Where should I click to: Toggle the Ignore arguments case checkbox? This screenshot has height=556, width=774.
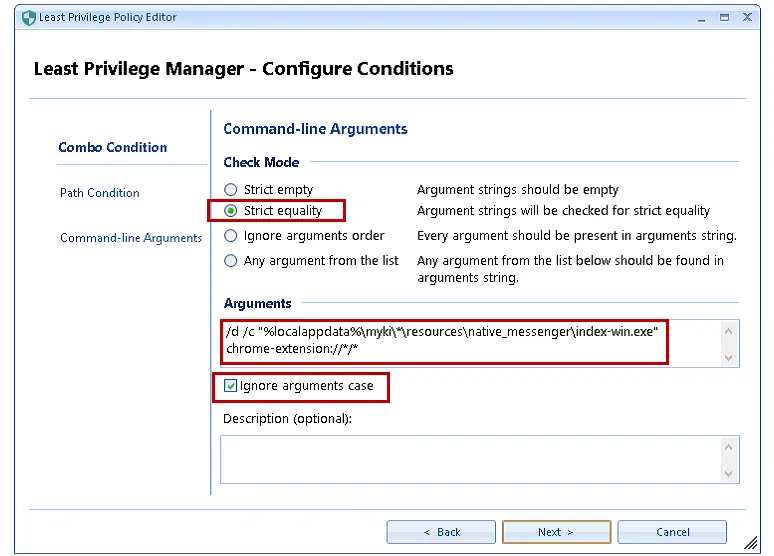click(x=231, y=386)
